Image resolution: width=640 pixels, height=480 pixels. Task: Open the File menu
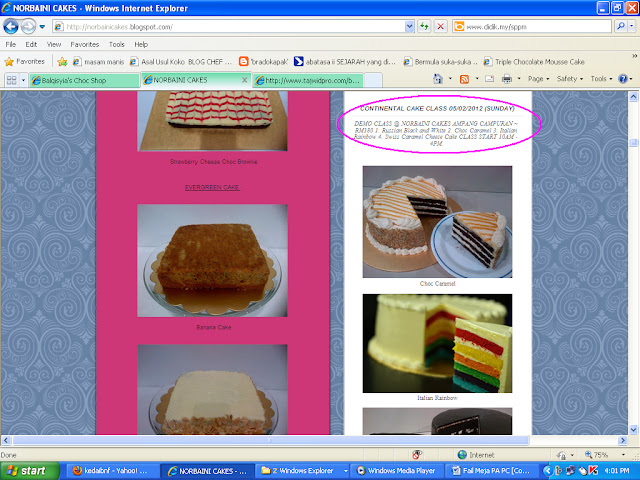[11, 44]
